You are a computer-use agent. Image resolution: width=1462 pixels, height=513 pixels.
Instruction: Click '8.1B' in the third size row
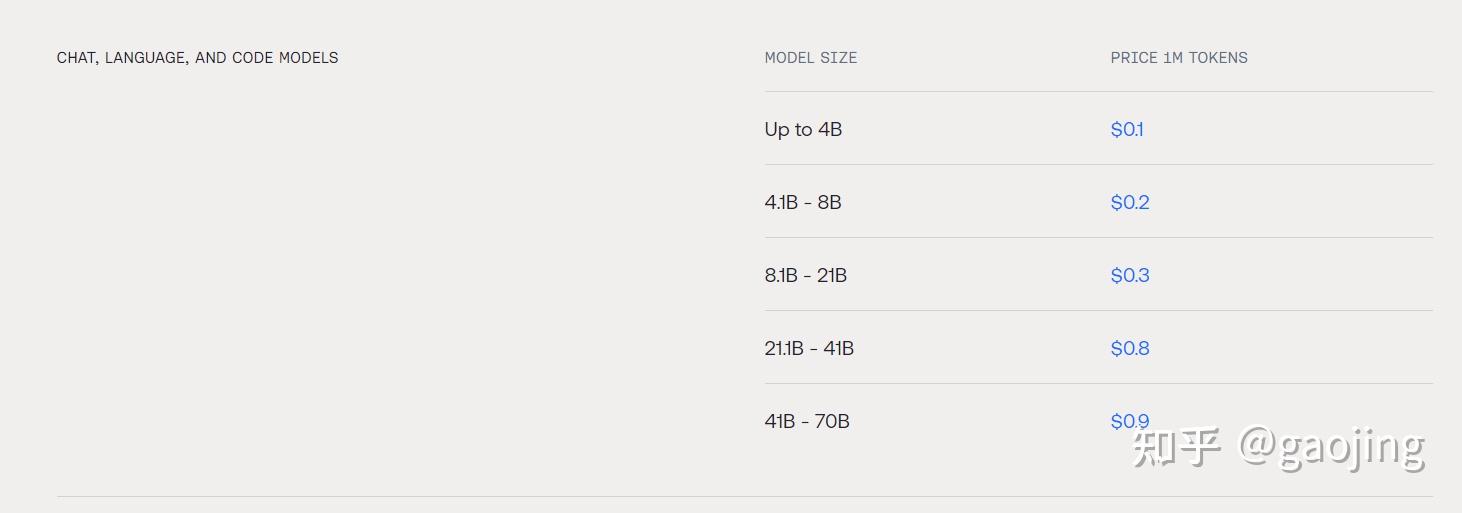781,275
